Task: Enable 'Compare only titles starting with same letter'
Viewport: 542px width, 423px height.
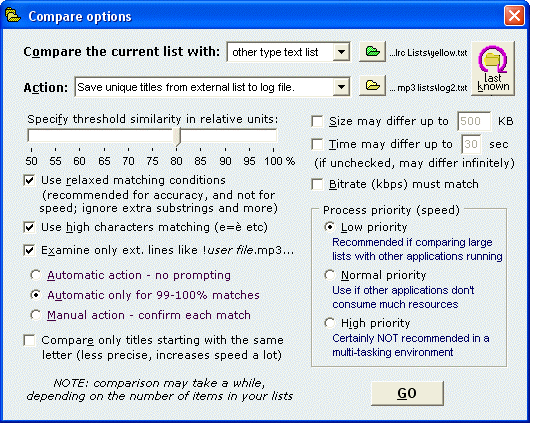Action: tap(29, 340)
